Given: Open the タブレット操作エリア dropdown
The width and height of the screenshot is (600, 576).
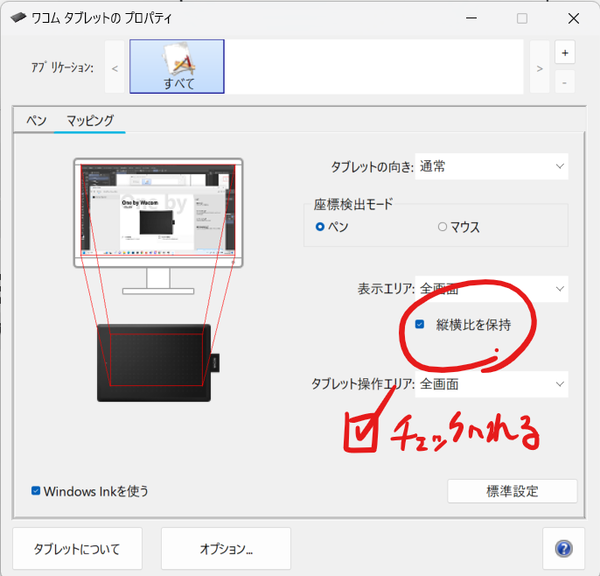Looking at the screenshot, I should [x=491, y=384].
